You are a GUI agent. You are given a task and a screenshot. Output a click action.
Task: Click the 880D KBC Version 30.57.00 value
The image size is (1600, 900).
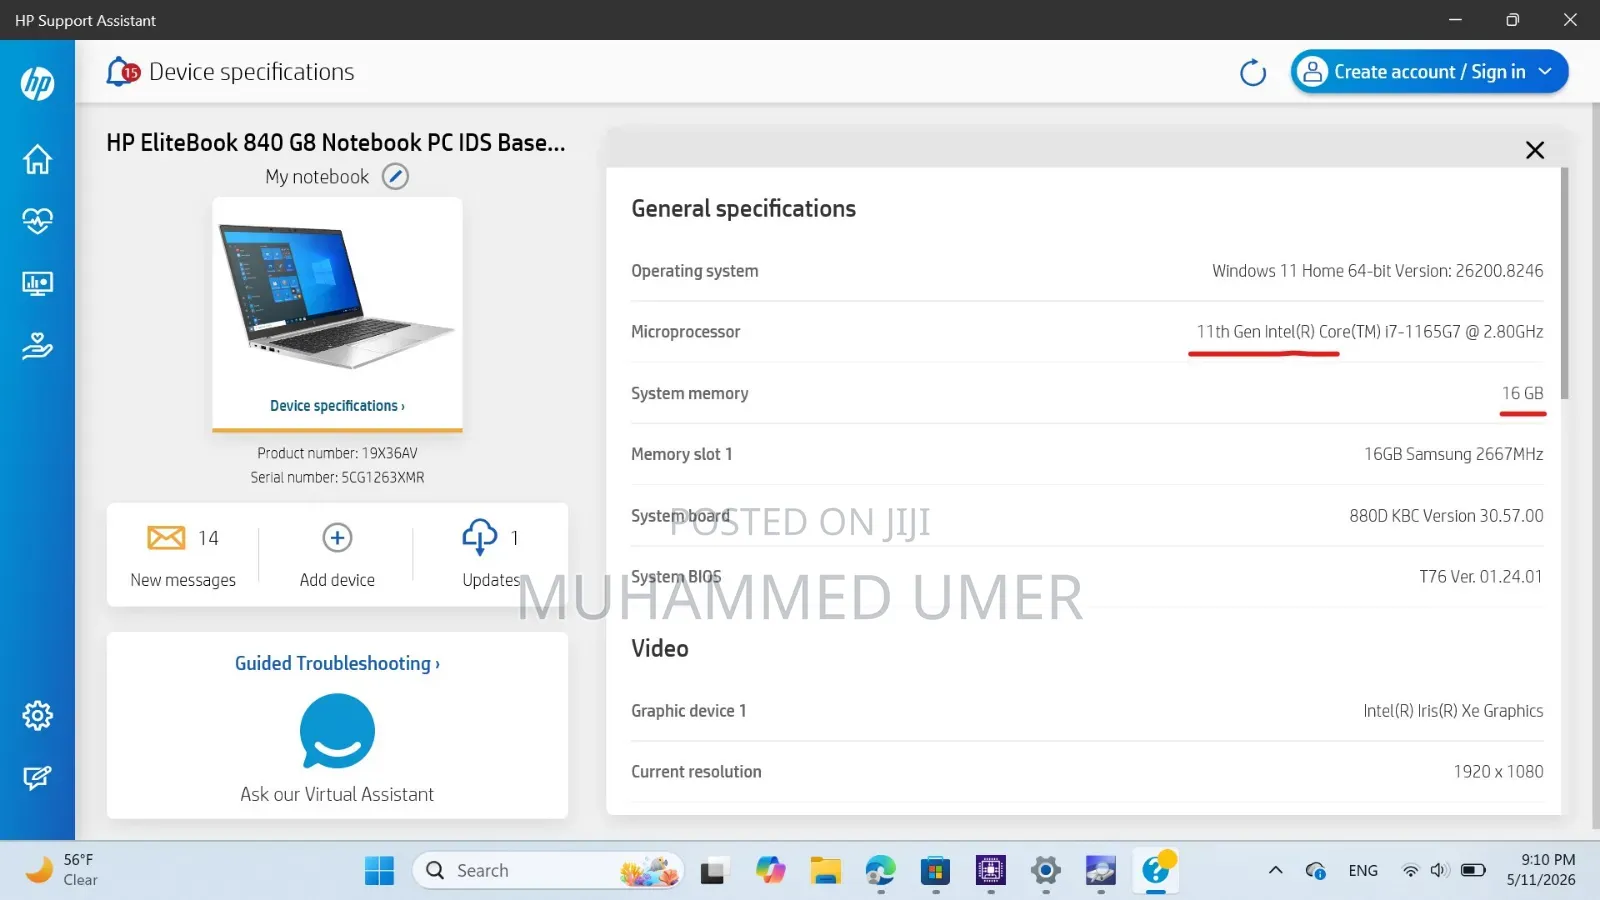1446,516
